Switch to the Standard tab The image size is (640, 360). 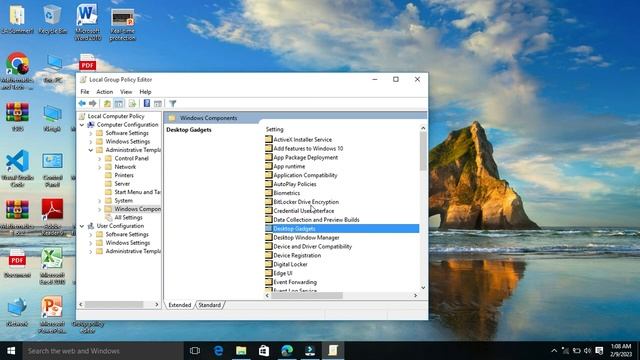209,305
